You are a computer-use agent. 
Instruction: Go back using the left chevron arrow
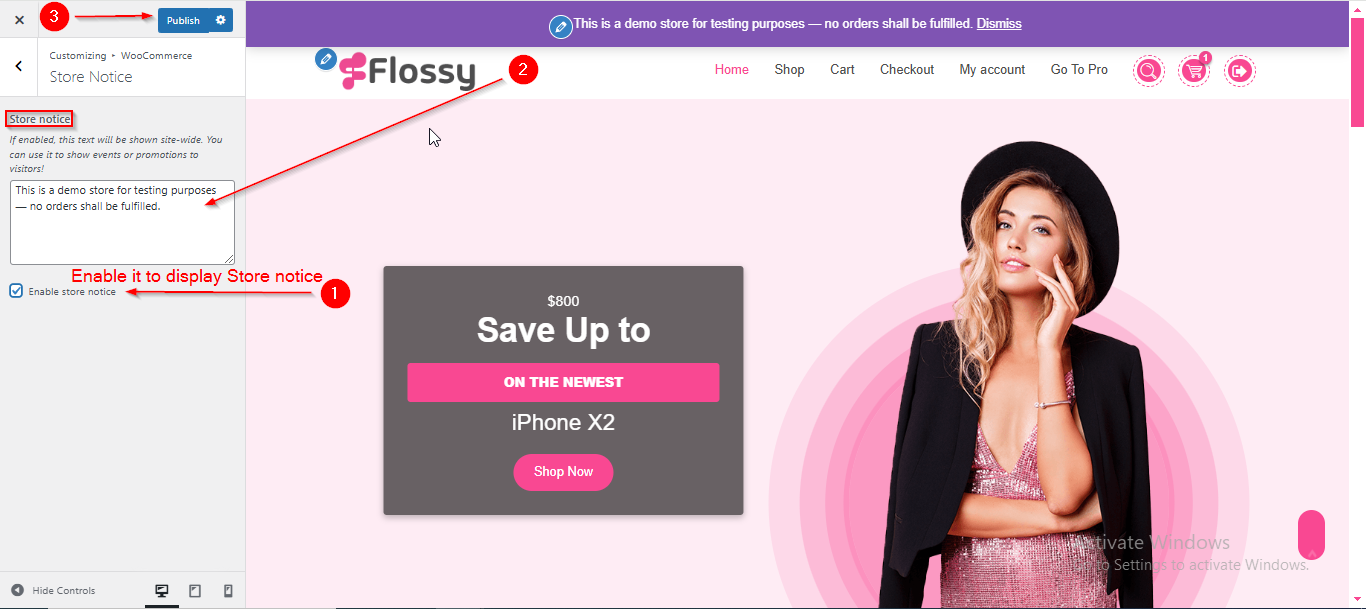click(19, 66)
